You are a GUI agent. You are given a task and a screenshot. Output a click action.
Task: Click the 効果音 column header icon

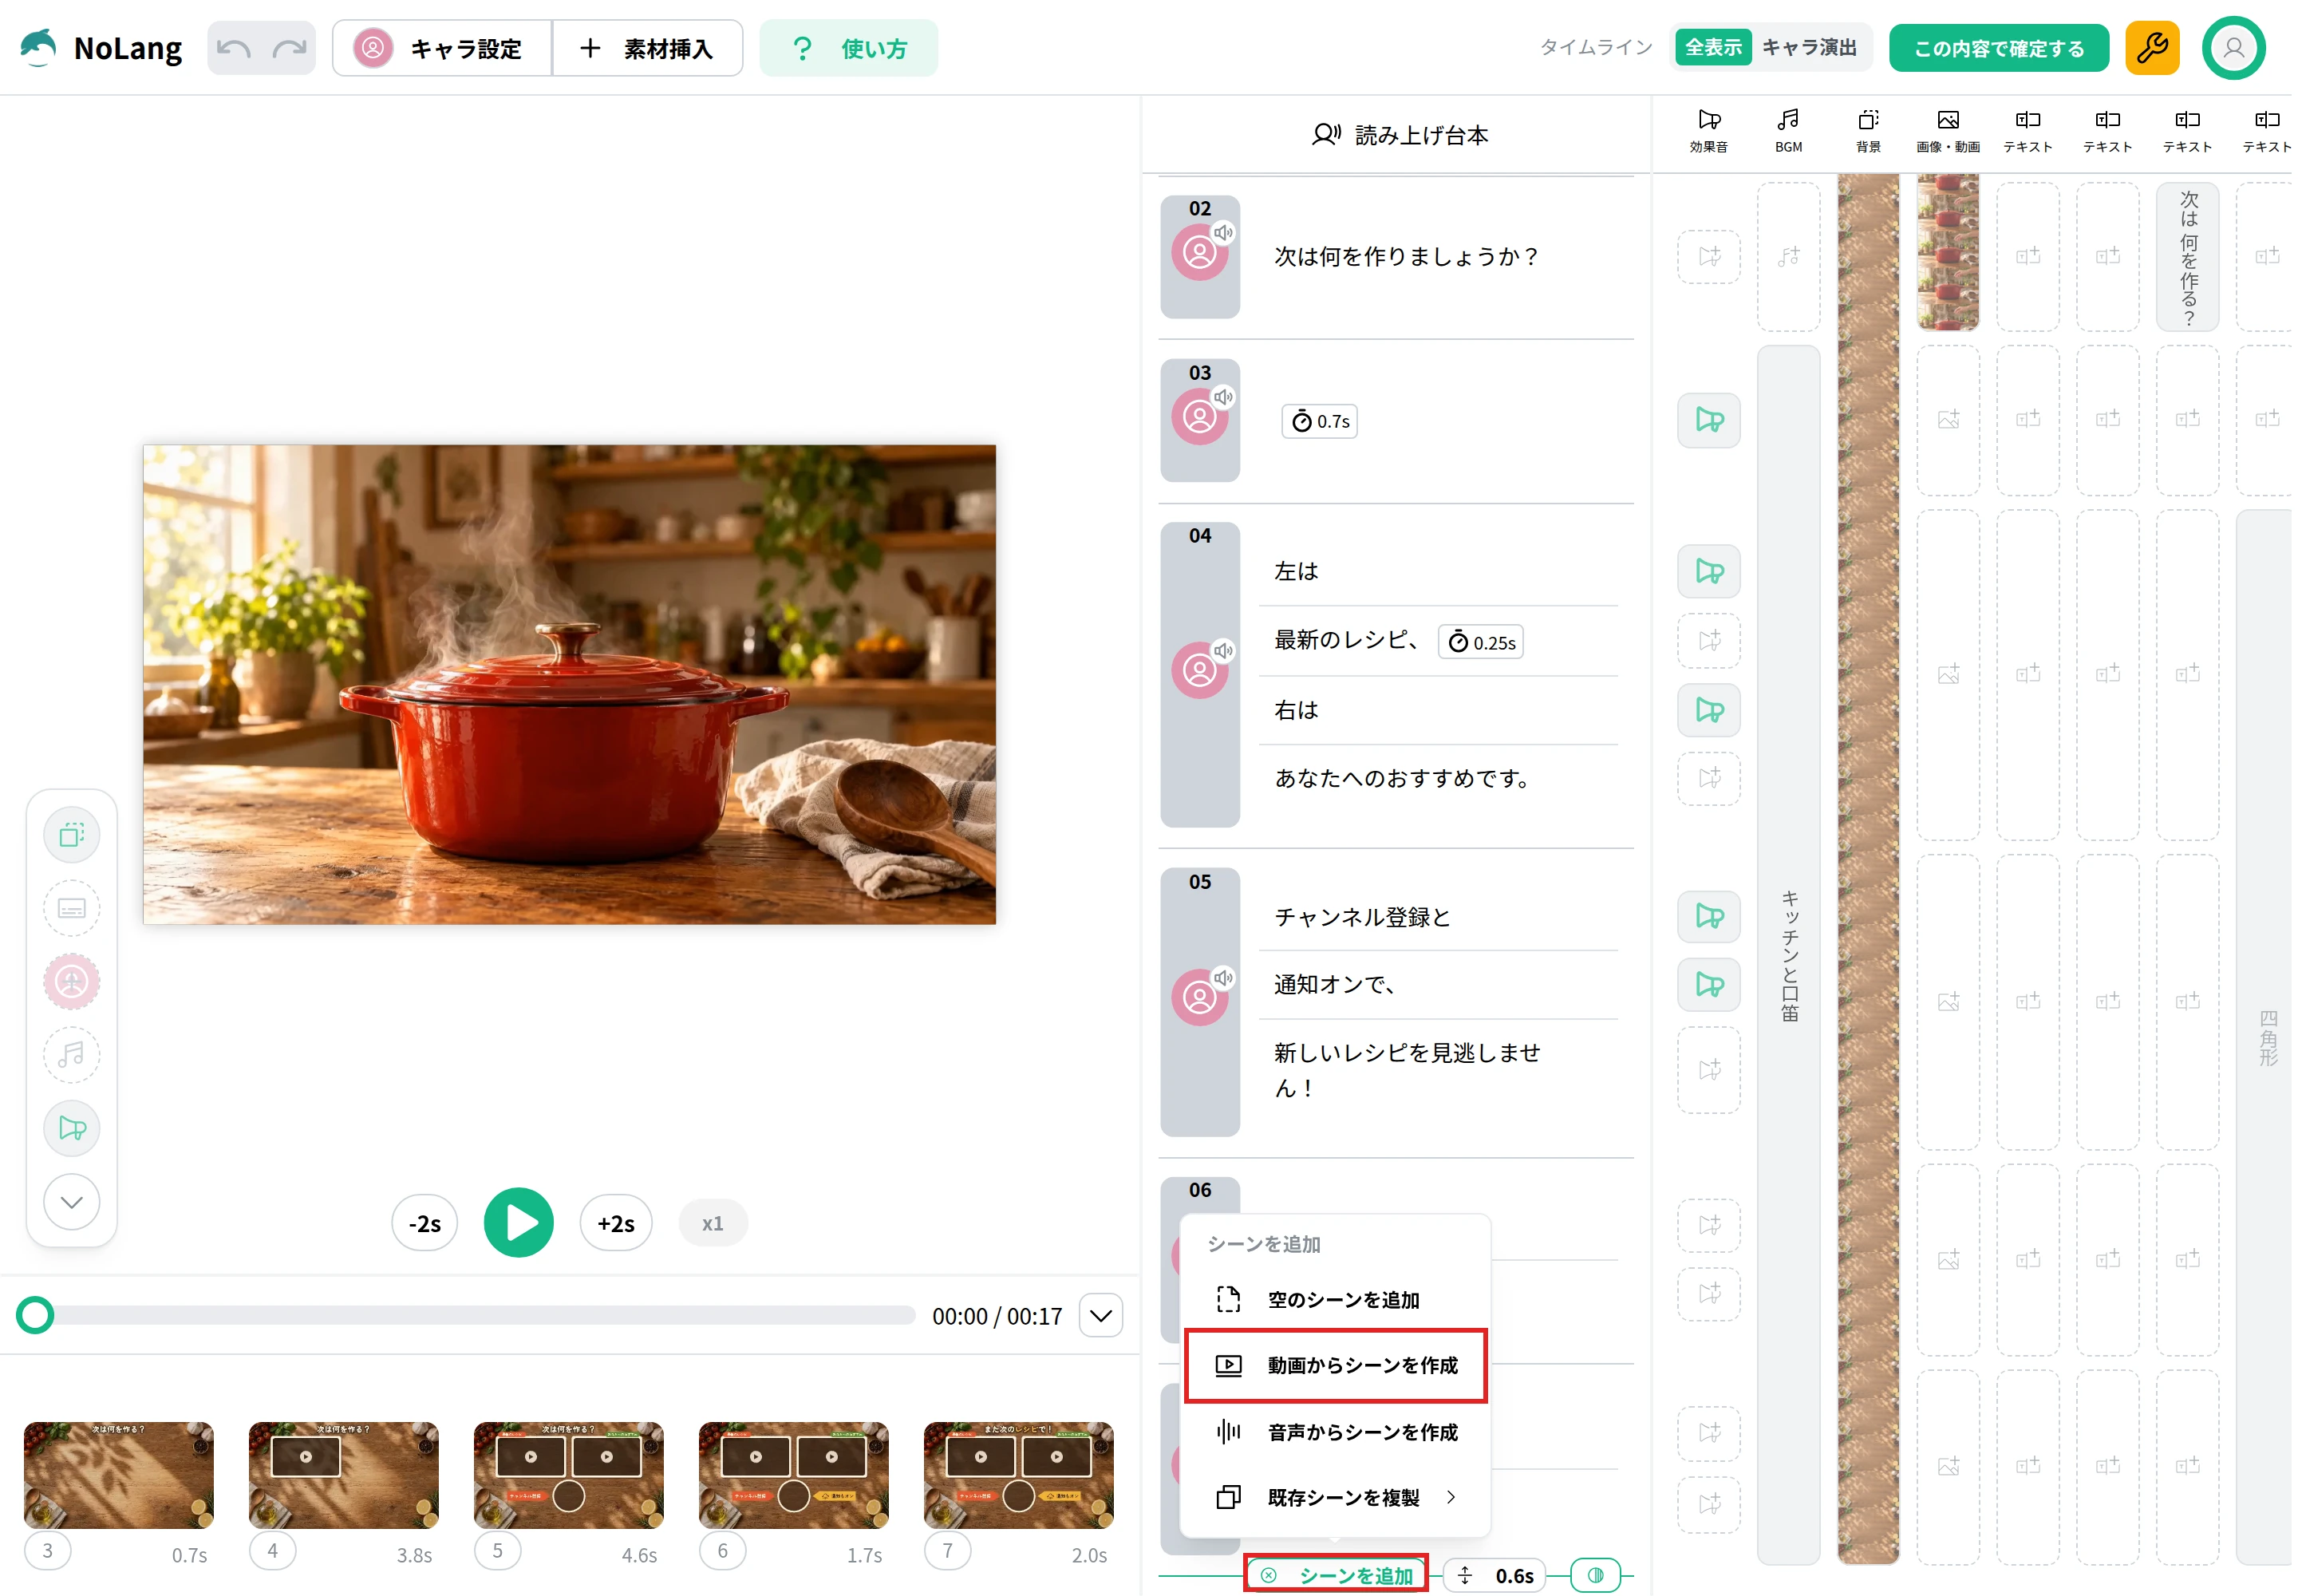tap(1708, 120)
